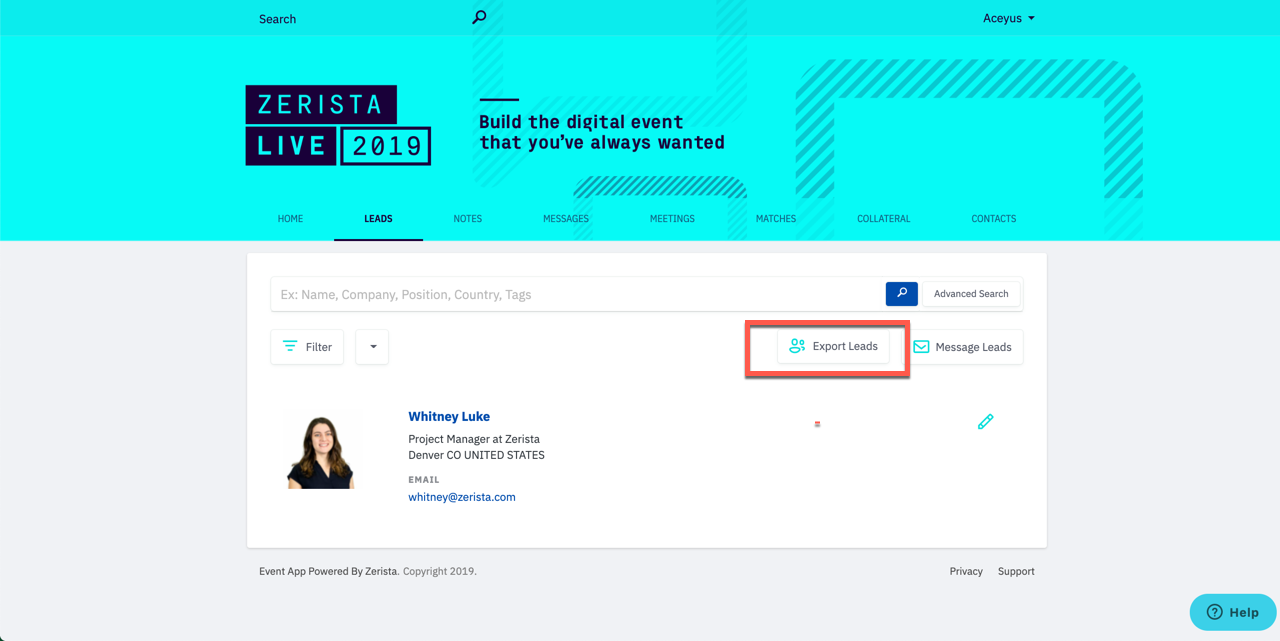Click the 'Project Manager at Zerista' text
This screenshot has height=641, width=1280.
(x=474, y=439)
